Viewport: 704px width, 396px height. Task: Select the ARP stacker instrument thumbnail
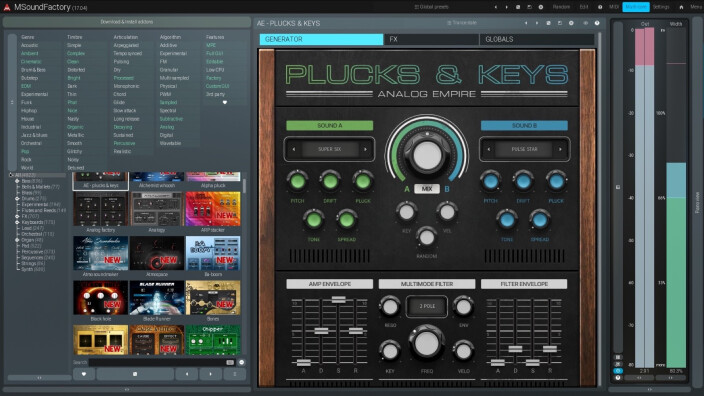pos(213,209)
